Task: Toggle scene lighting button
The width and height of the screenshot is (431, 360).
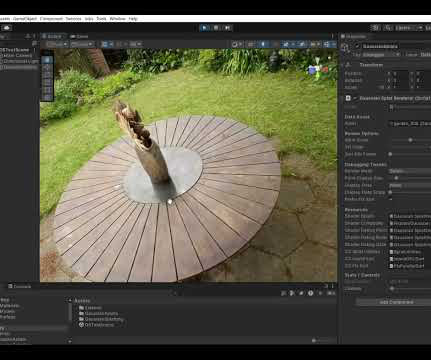Action: pos(263,44)
